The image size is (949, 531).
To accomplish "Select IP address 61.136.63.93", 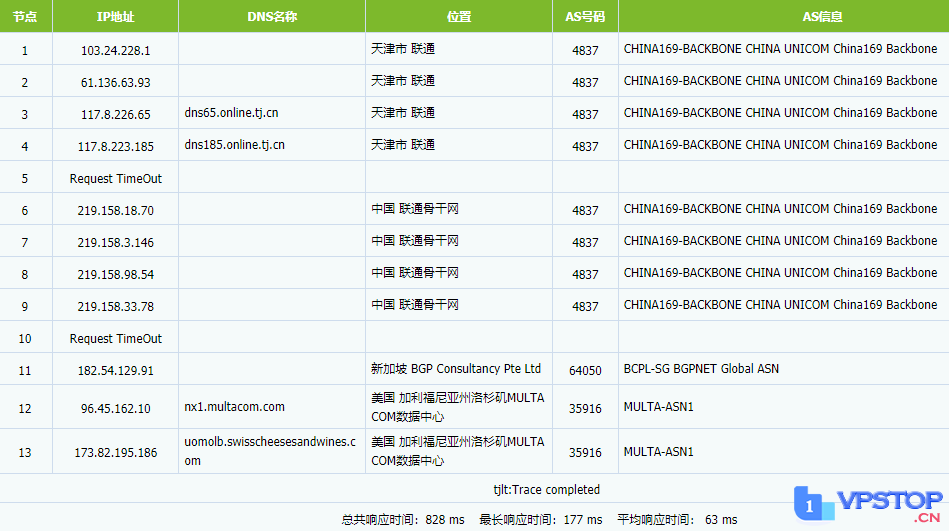I will click(116, 82).
